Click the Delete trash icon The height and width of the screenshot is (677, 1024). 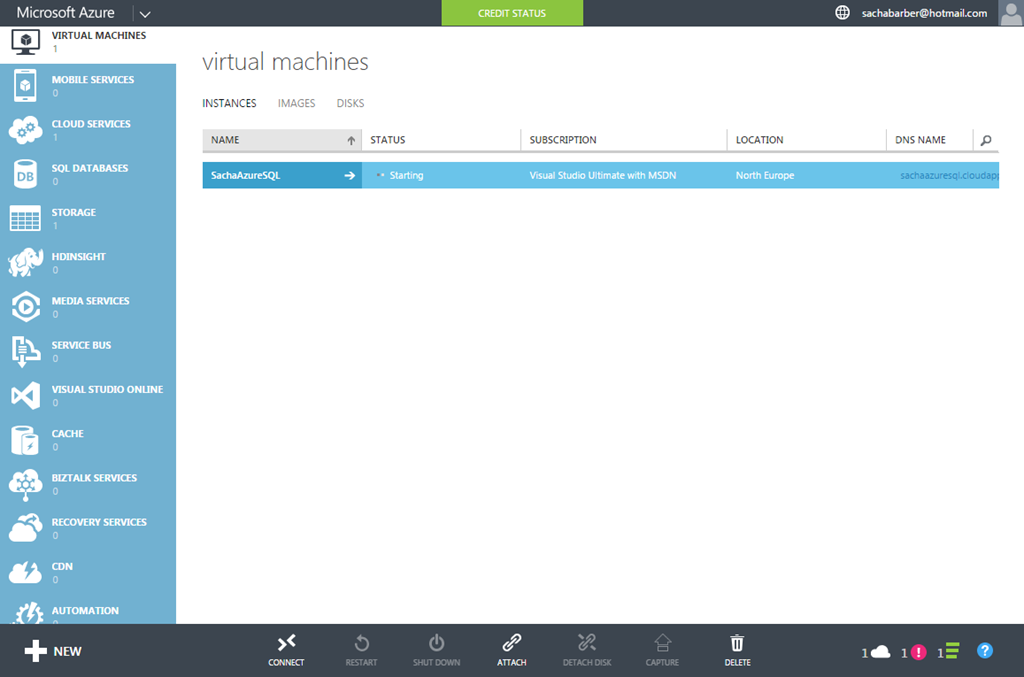pos(737,644)
